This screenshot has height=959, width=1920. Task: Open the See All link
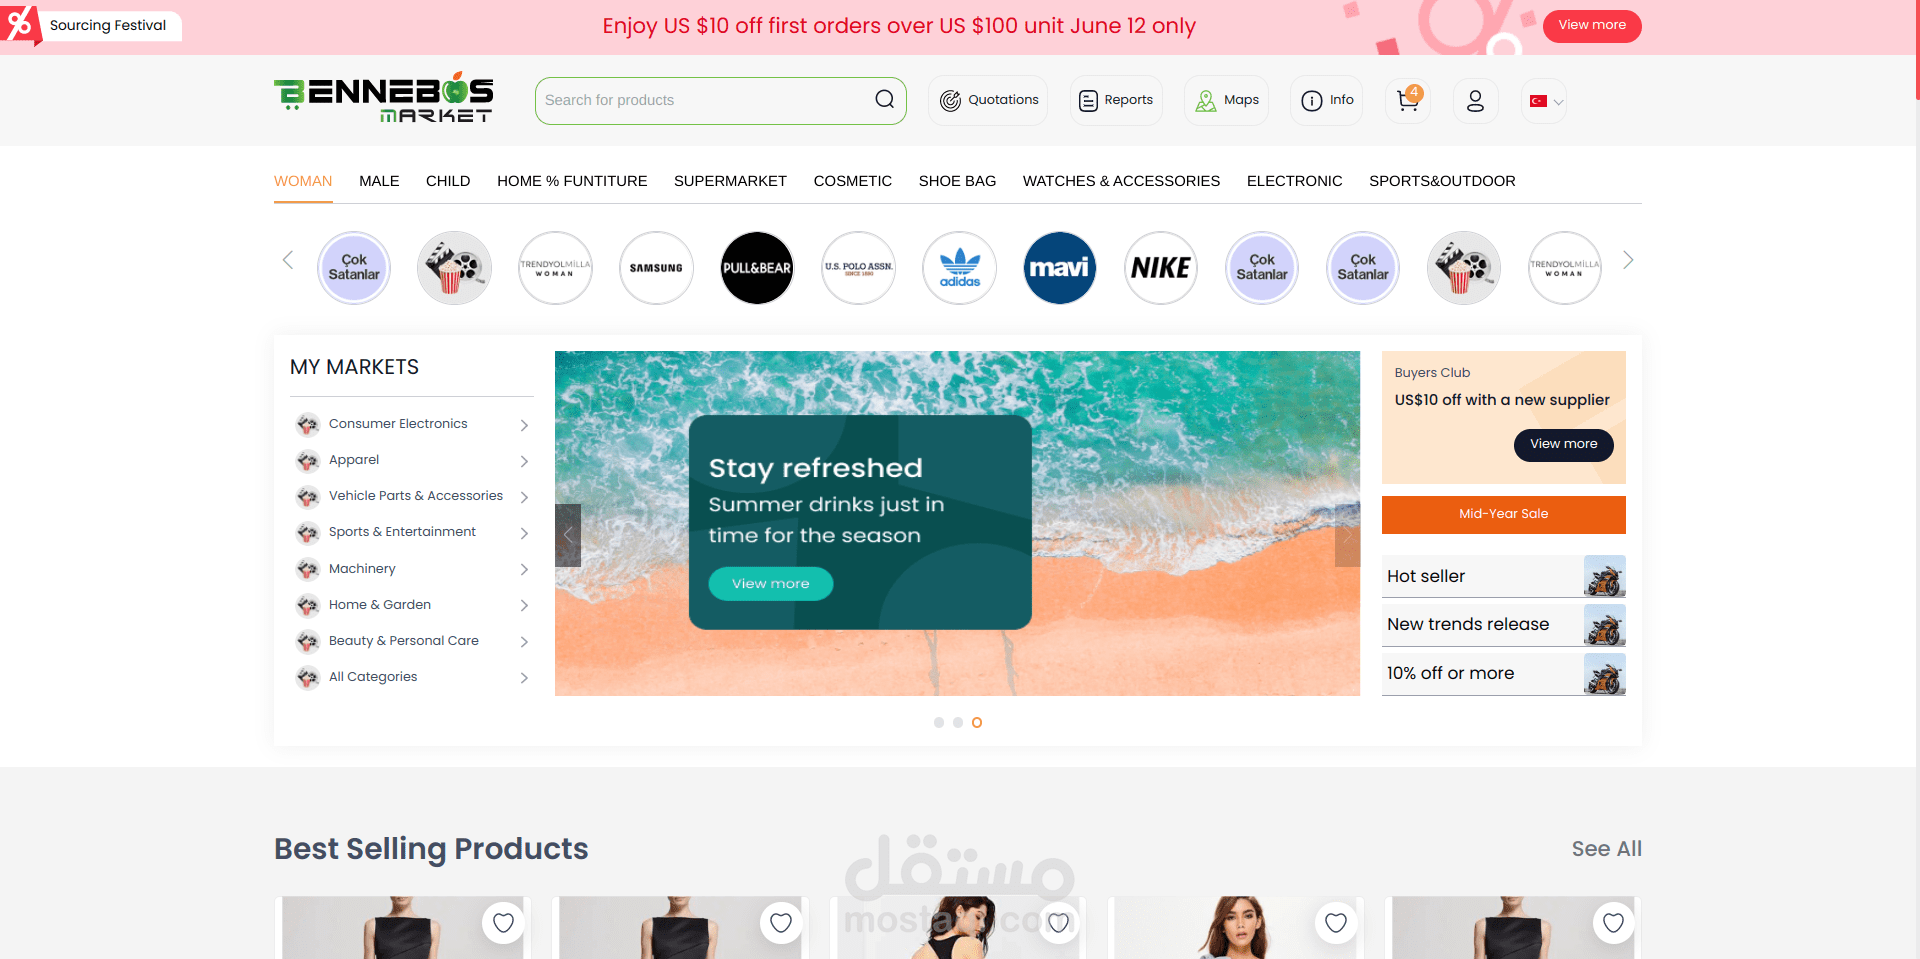pos(1606,849)
